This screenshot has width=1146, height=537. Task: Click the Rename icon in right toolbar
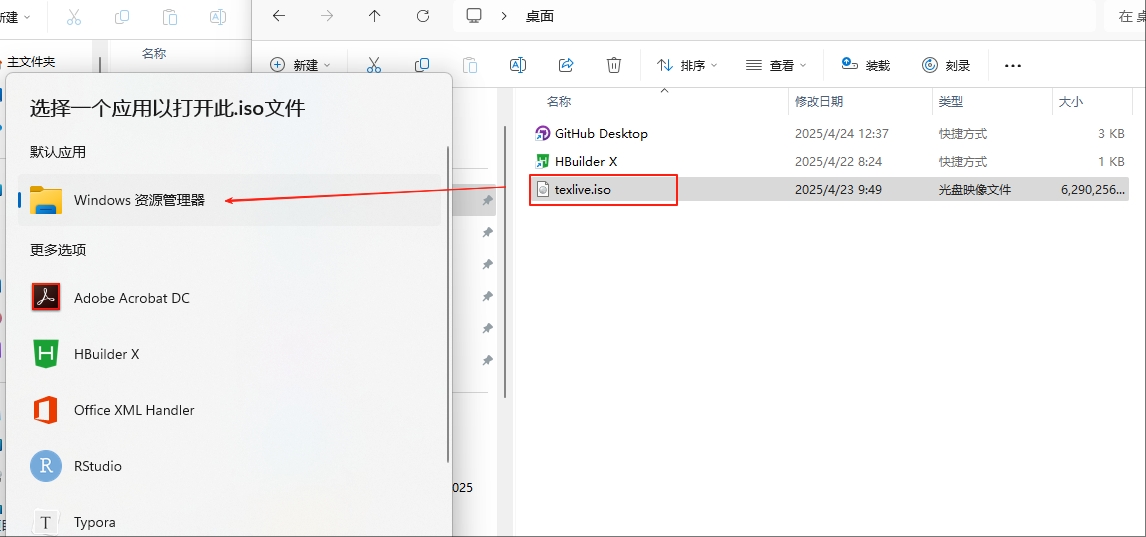pyautogui.click(x=518, y=65)
